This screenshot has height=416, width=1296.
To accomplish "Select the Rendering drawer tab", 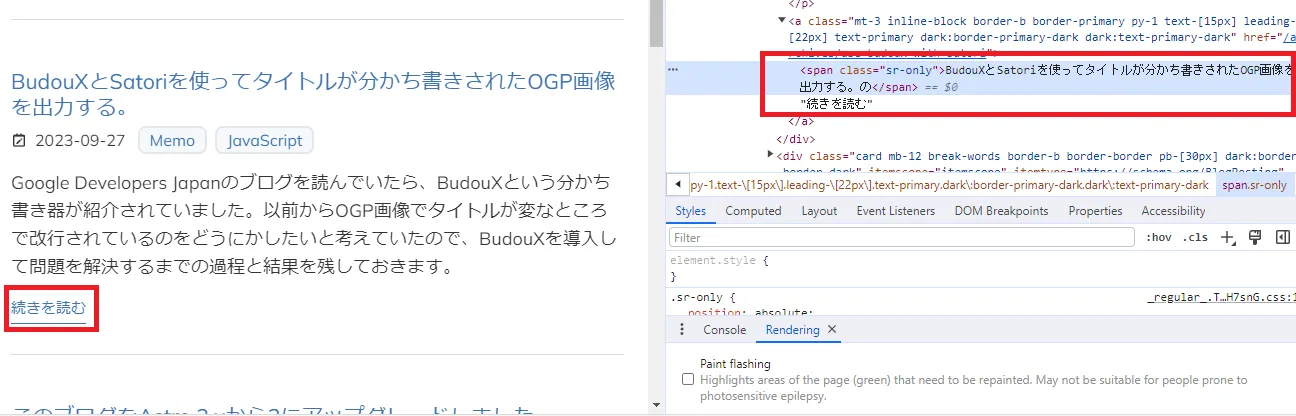I will [792, 329].
